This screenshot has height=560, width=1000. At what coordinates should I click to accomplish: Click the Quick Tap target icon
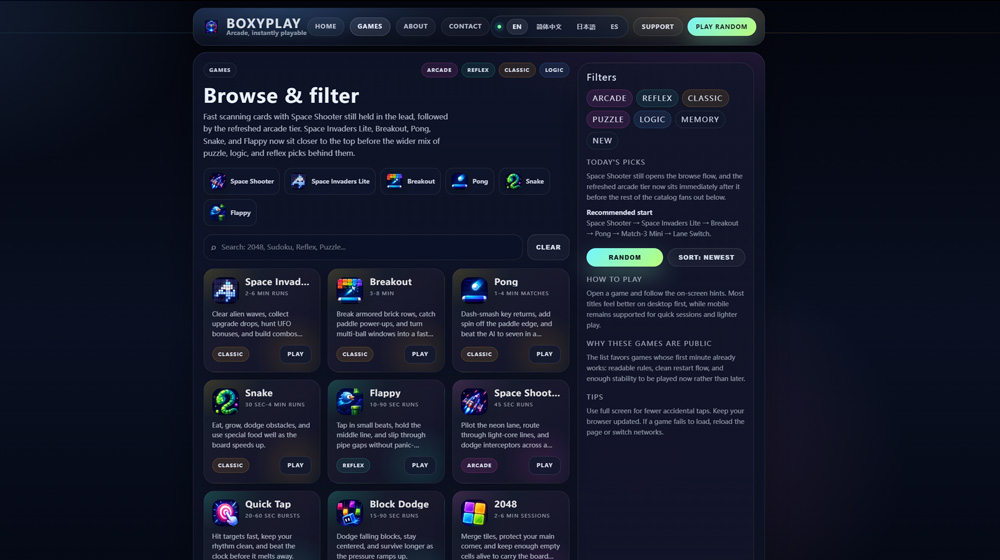[x=225, y=512]
